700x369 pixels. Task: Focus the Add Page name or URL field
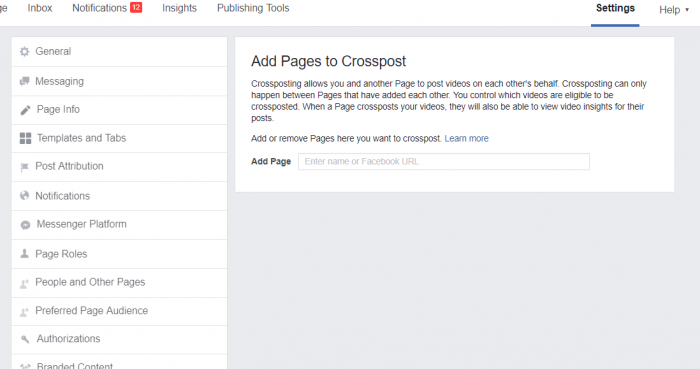tap(444, 162)
